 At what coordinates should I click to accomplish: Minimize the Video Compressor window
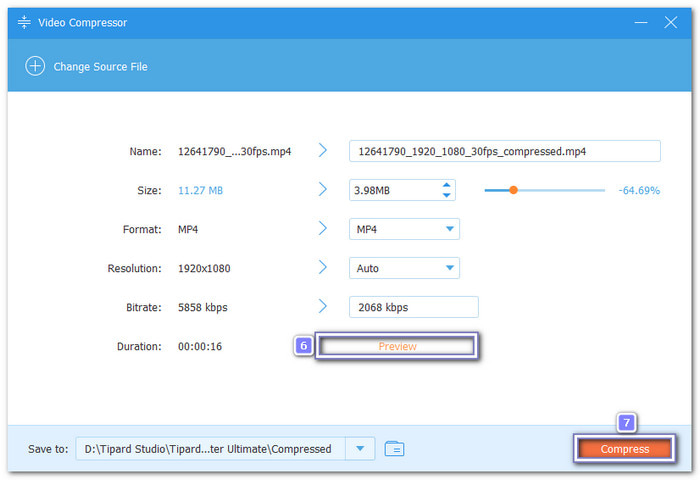pyautogui.click(x=641, y=22)
